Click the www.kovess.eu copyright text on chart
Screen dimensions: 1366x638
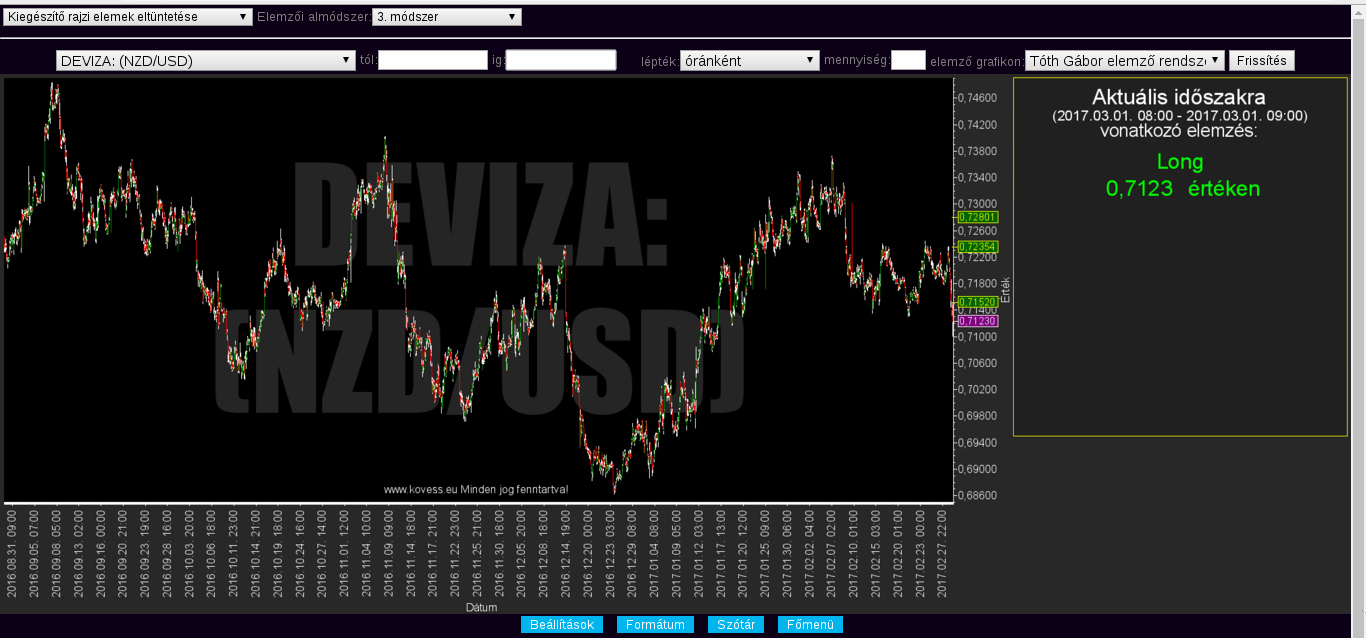click(476, 490)
